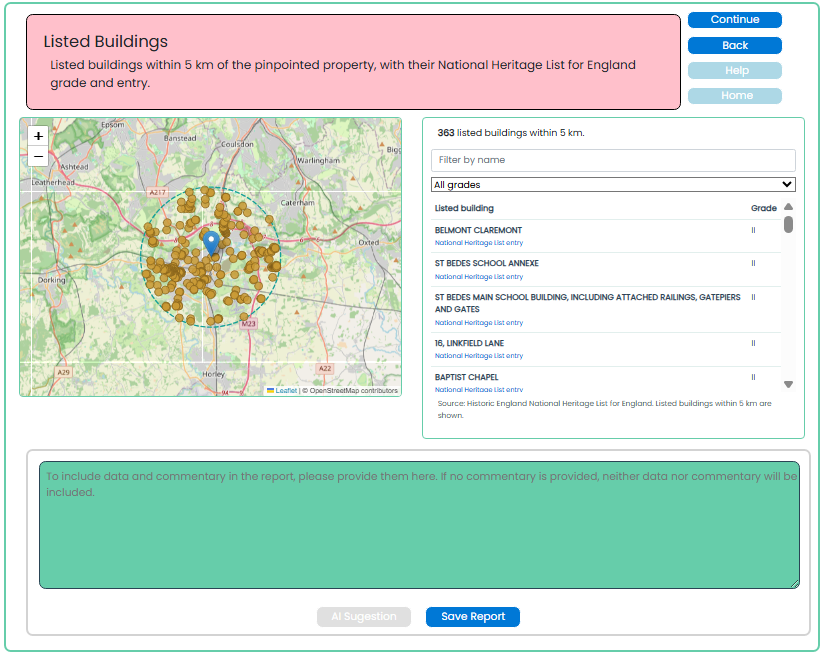
Task: Click the M23 road label on map
Action: pos(248,323)
